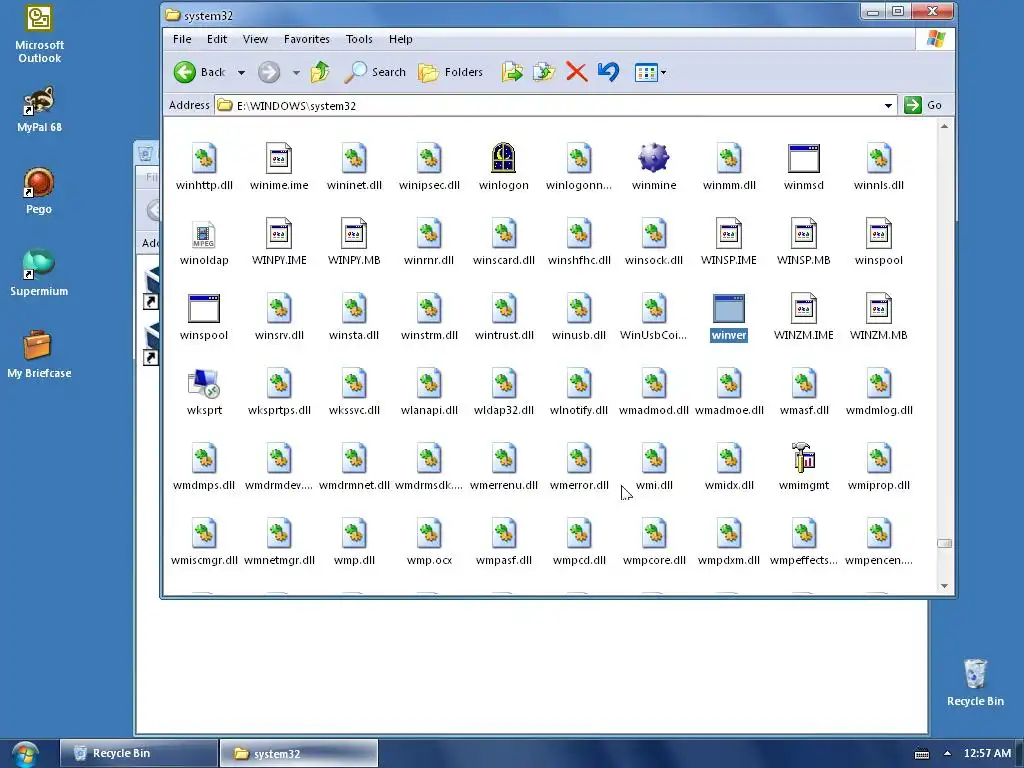Open the Tools menu
This screenshot has height=768, width=1024.
pyautogui.click(x=359, y=39)
